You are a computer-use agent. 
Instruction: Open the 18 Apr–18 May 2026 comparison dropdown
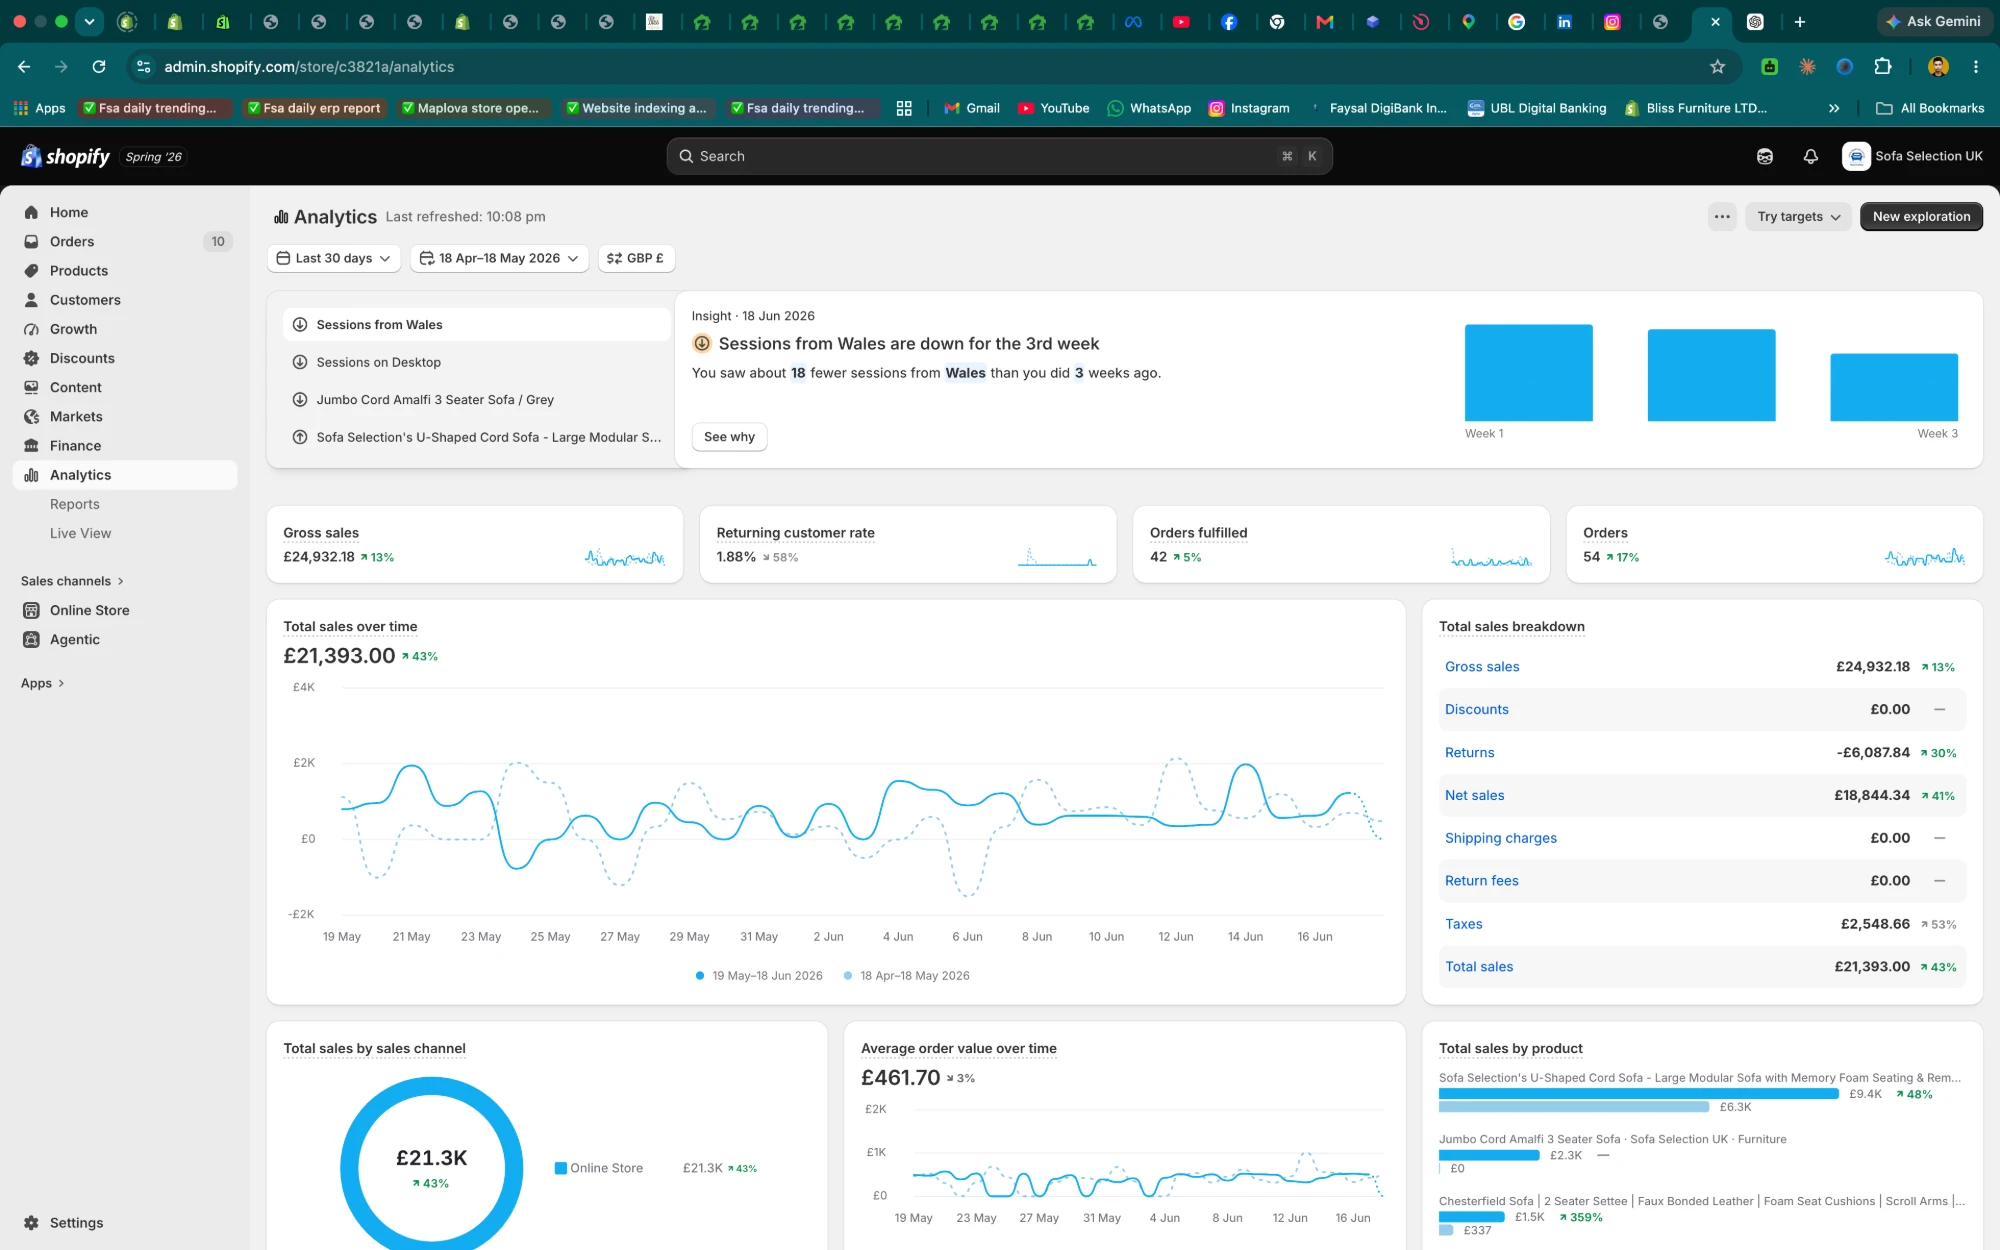499,258
